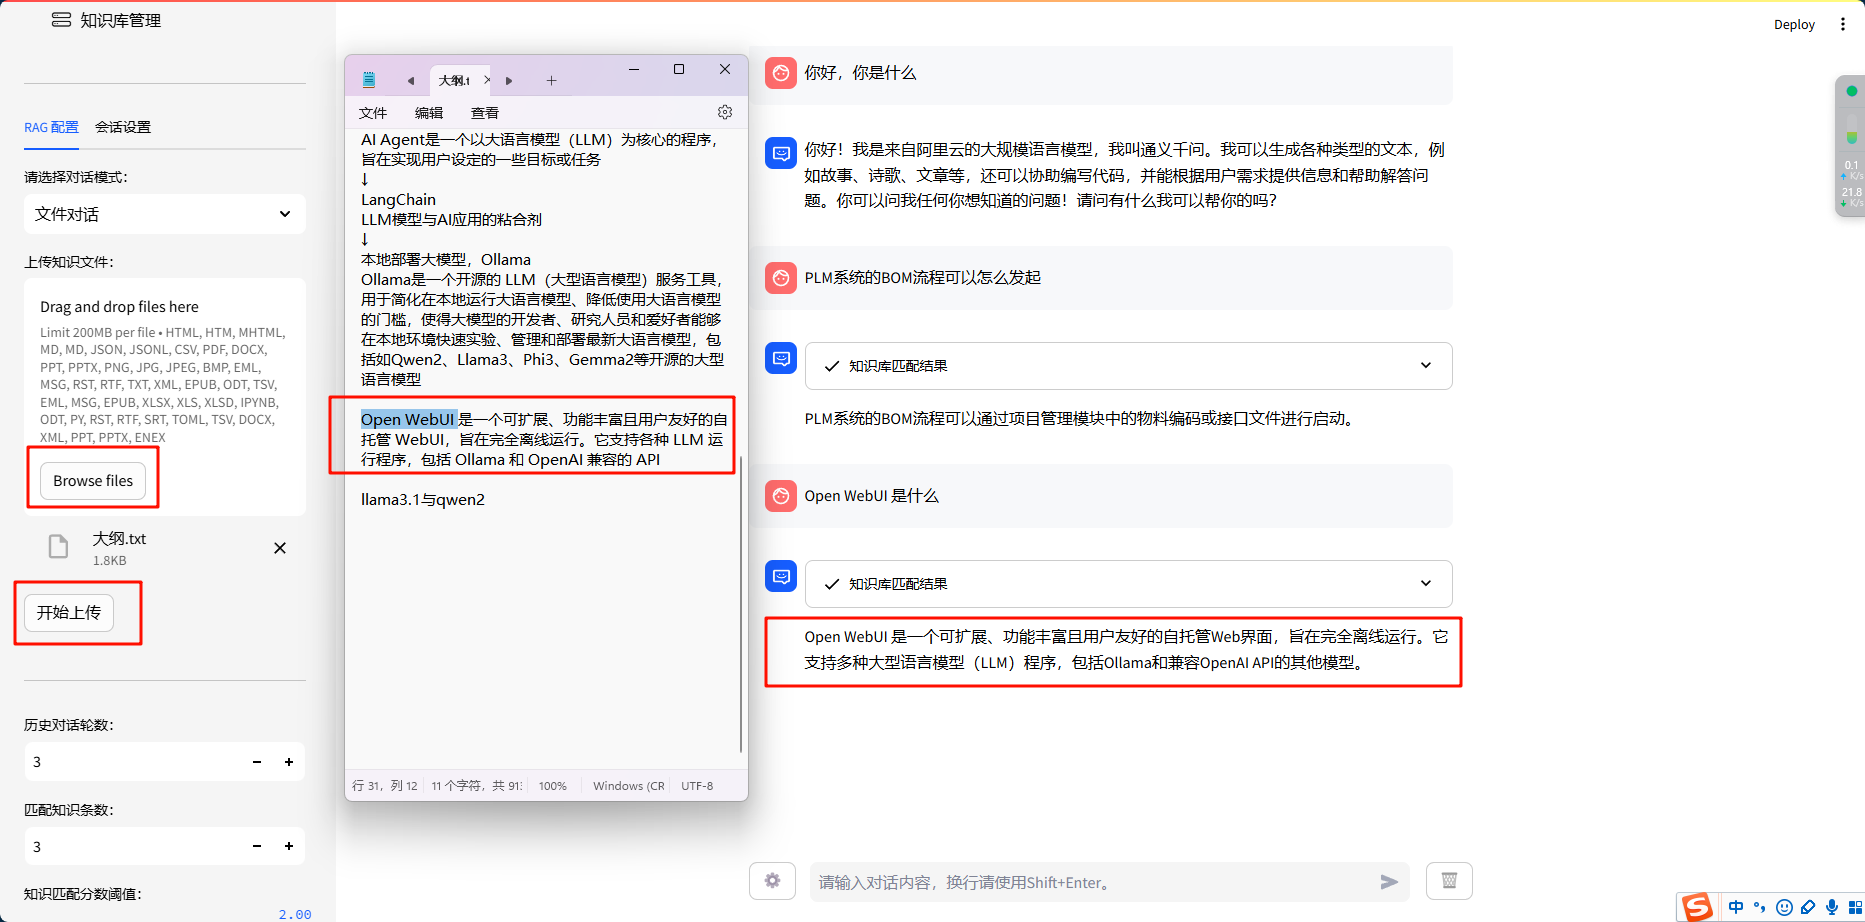The width and height of the screenshot is (1865, 922).
Task: Click the 开始上传 button
Action: 69,612
